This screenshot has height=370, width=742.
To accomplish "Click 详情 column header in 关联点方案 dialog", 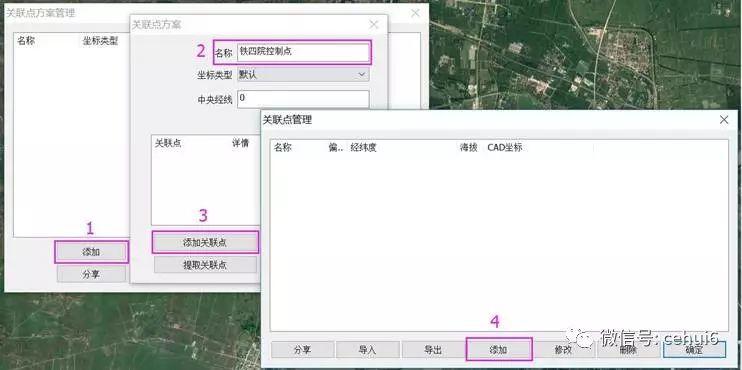I will (x=240, y=143).
